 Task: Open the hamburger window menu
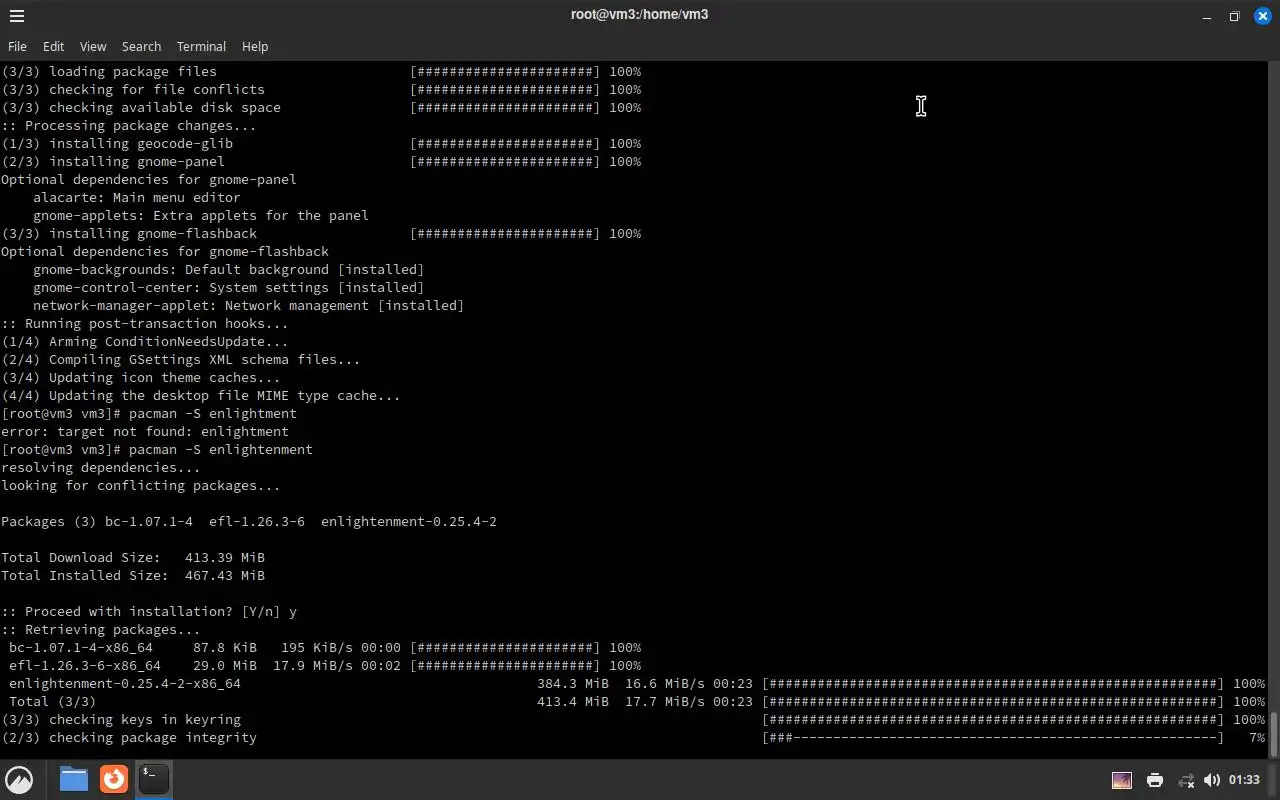click(16, 16)
